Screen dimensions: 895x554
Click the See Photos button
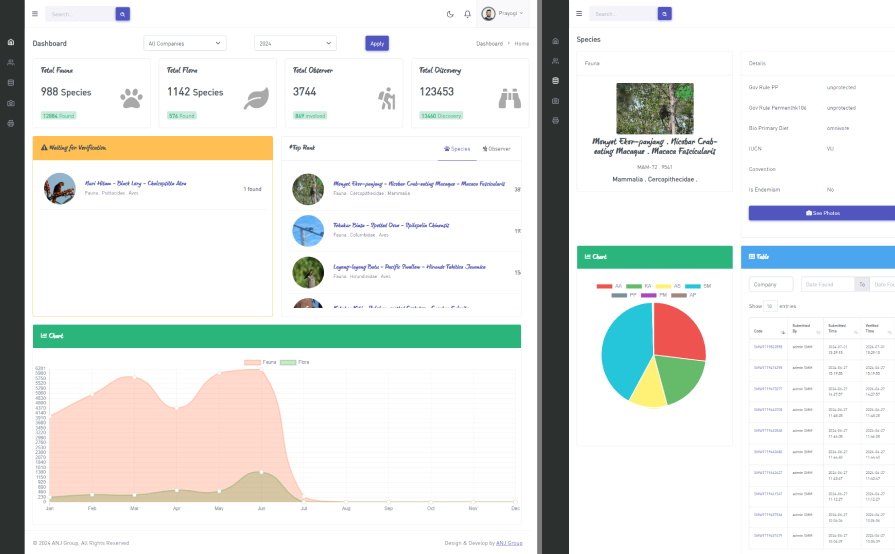824,213
